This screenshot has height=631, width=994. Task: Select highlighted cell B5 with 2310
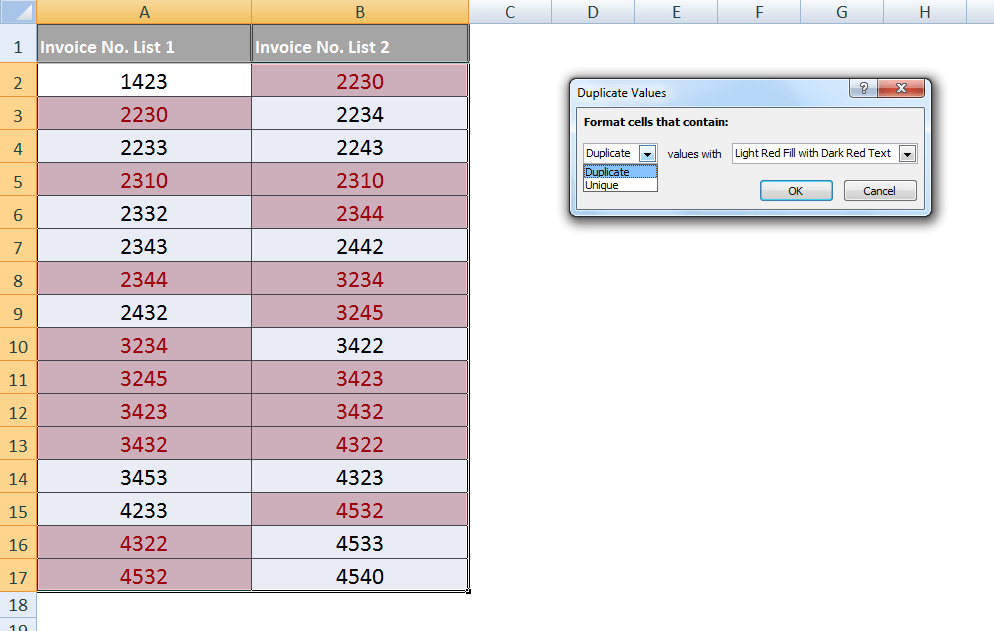[x=360, y=179]
